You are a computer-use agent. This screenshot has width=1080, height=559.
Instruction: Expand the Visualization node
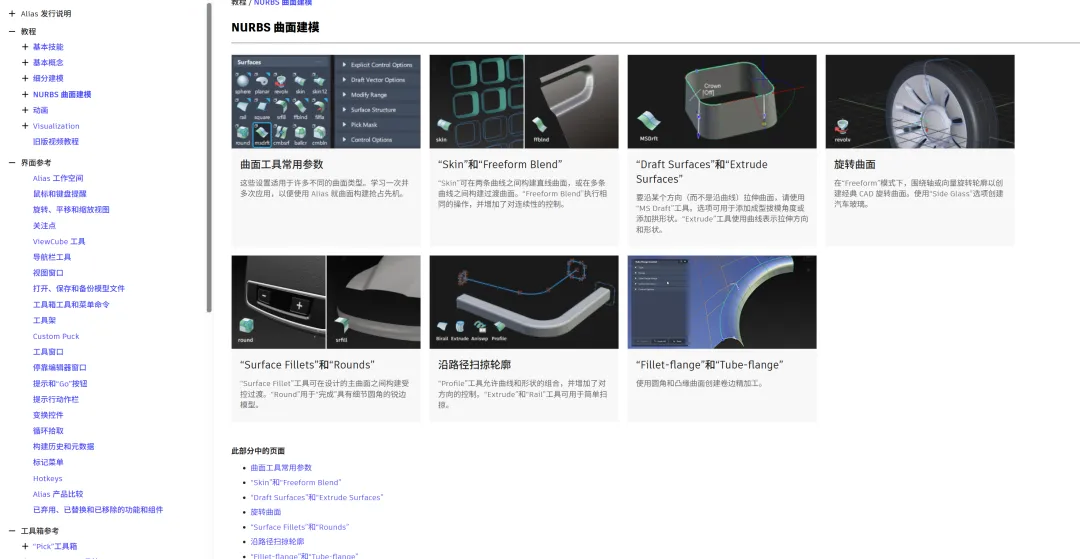pyautogui.click(x=25, y=126)
